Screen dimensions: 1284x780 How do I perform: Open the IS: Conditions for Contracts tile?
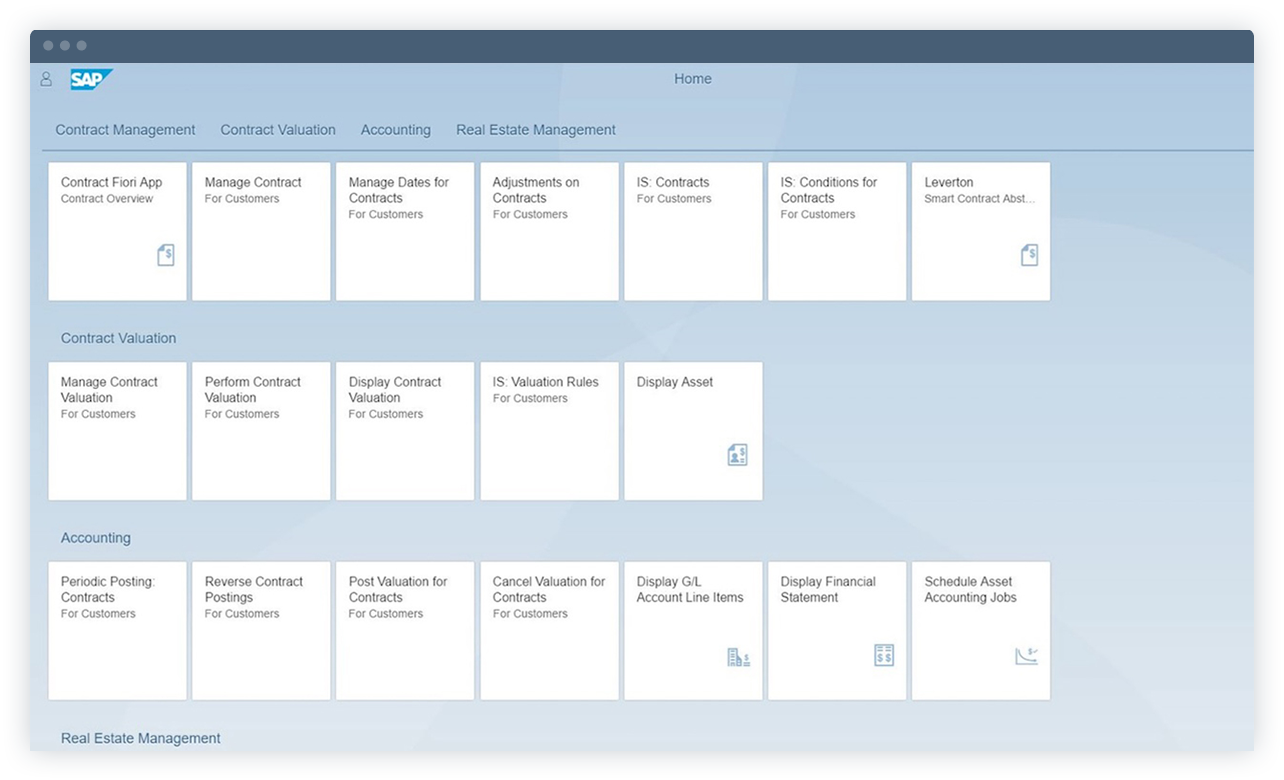click(x=836, y=230)
